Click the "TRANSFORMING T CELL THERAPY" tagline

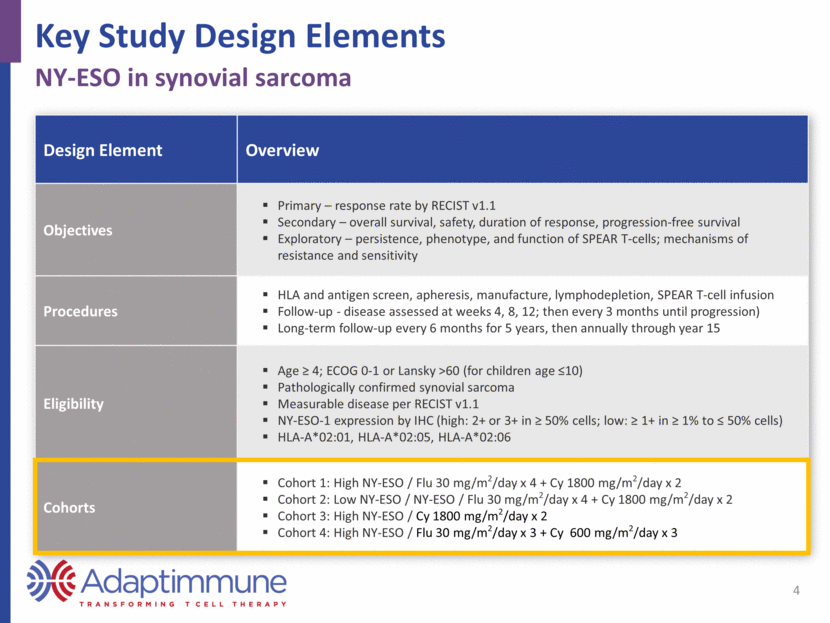(x=183, y=604)
